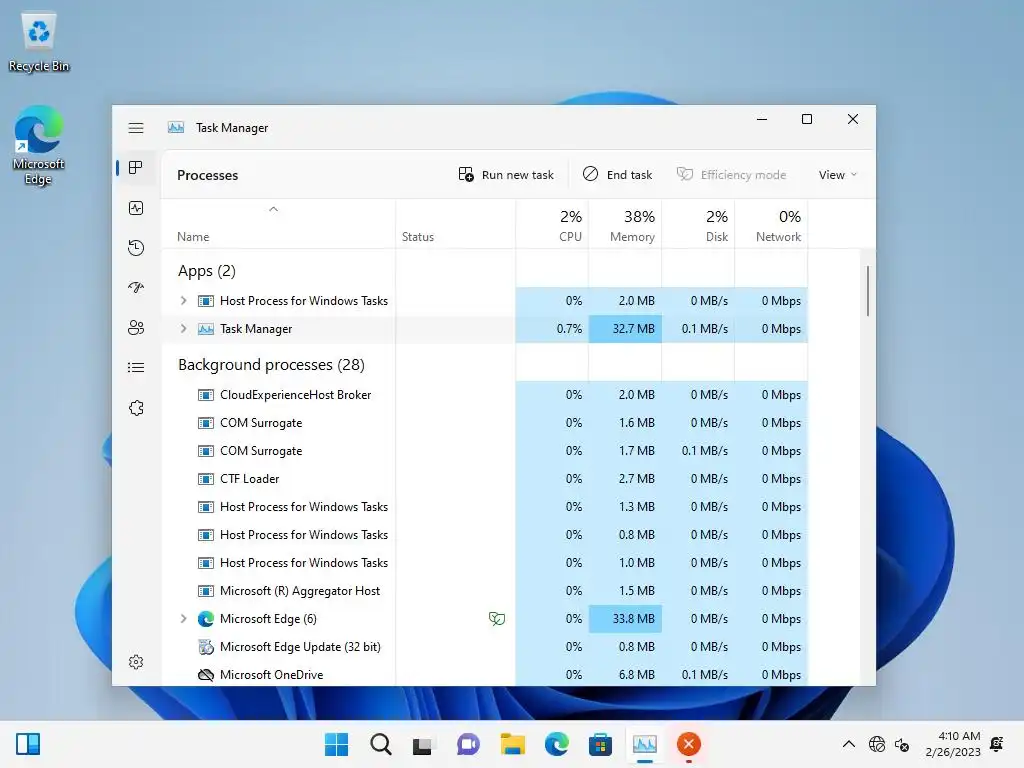Viewport: 1024px width, 768px height.
Task: Click the Task Manager title bar app icon
Action: click(176, 127)
